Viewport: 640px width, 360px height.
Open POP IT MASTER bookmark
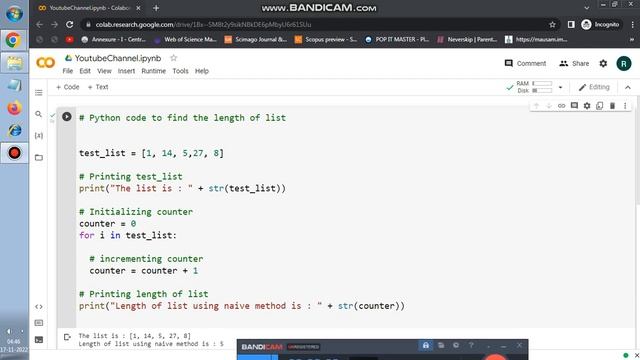point(397,40)
